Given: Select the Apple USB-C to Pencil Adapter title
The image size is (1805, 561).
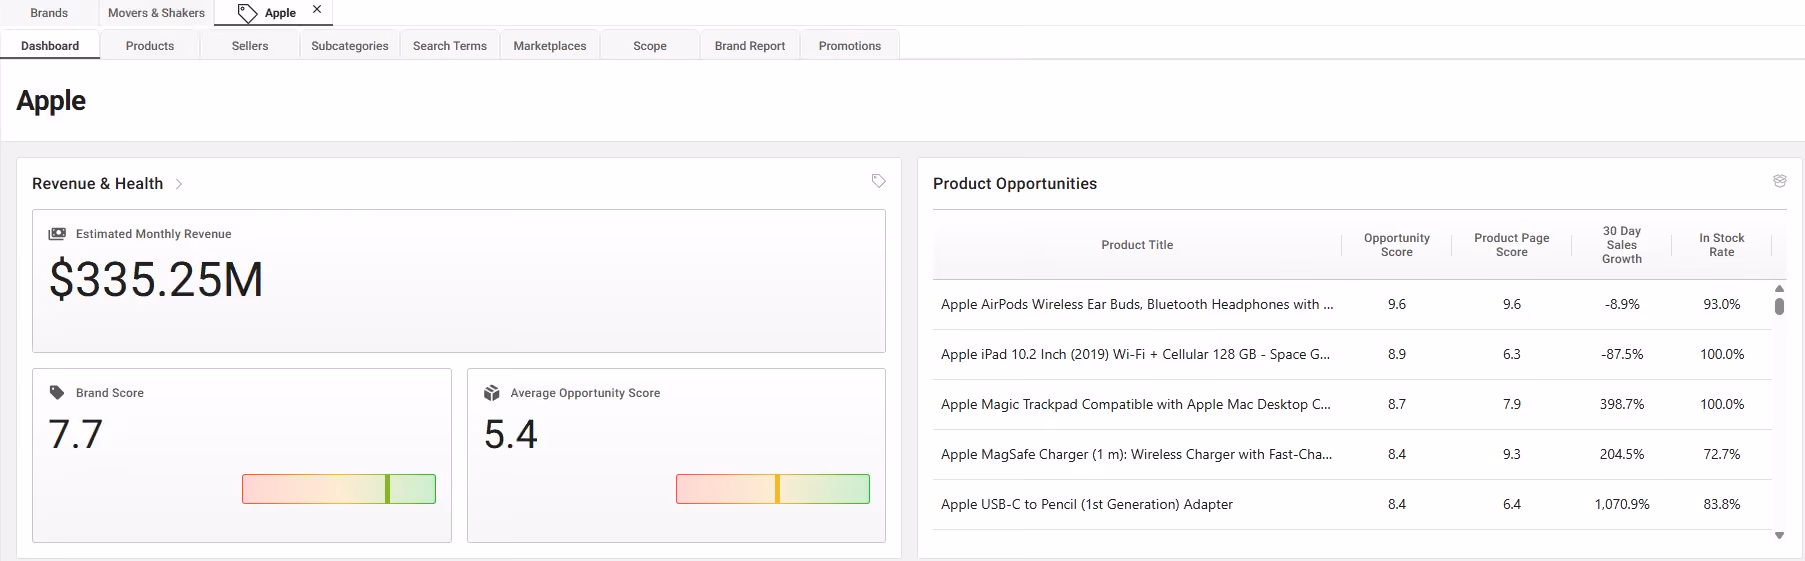Looking at the screenshot, I should 1087,504.
